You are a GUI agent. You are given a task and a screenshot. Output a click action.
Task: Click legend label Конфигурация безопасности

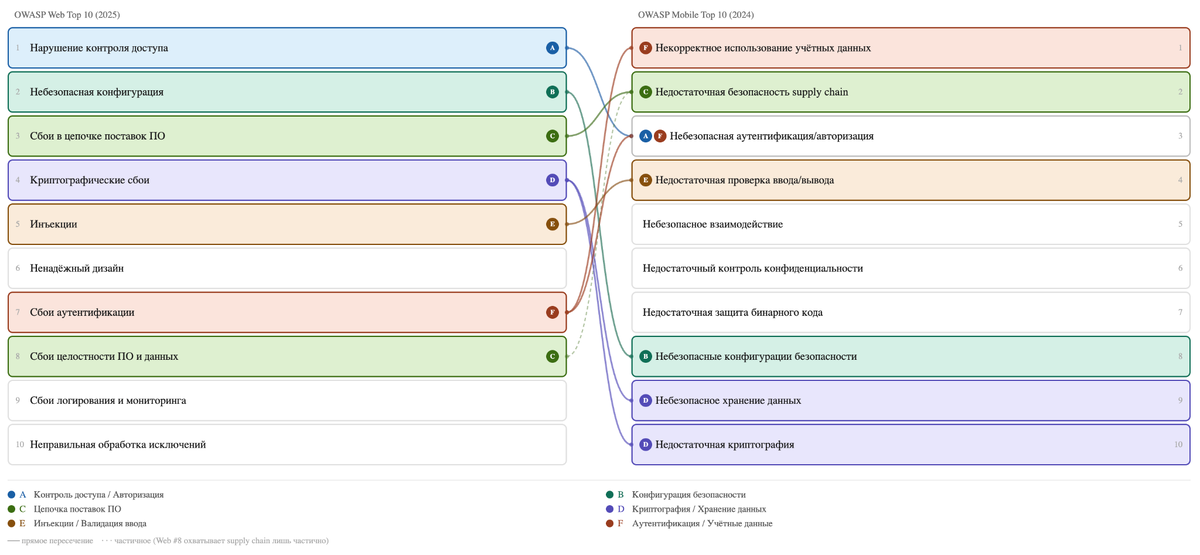coord(689,495)
